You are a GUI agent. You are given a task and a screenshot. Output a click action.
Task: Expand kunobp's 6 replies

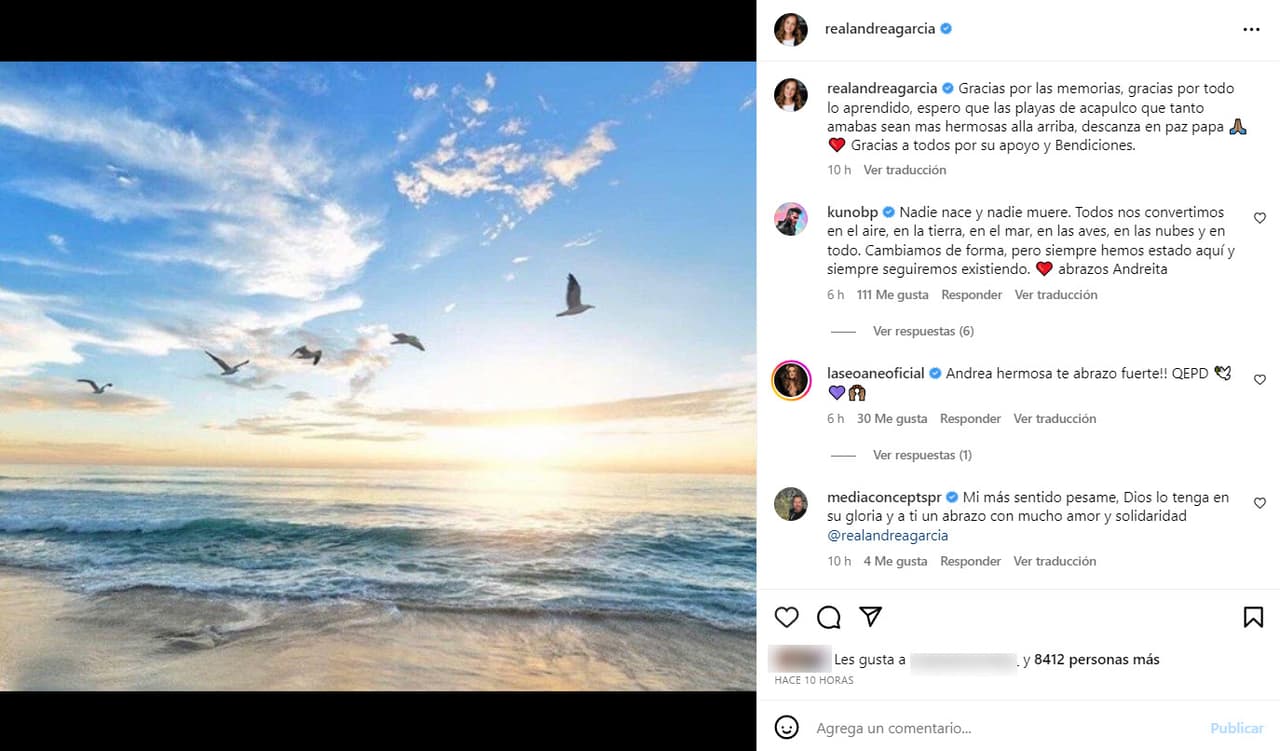(922, 331)
